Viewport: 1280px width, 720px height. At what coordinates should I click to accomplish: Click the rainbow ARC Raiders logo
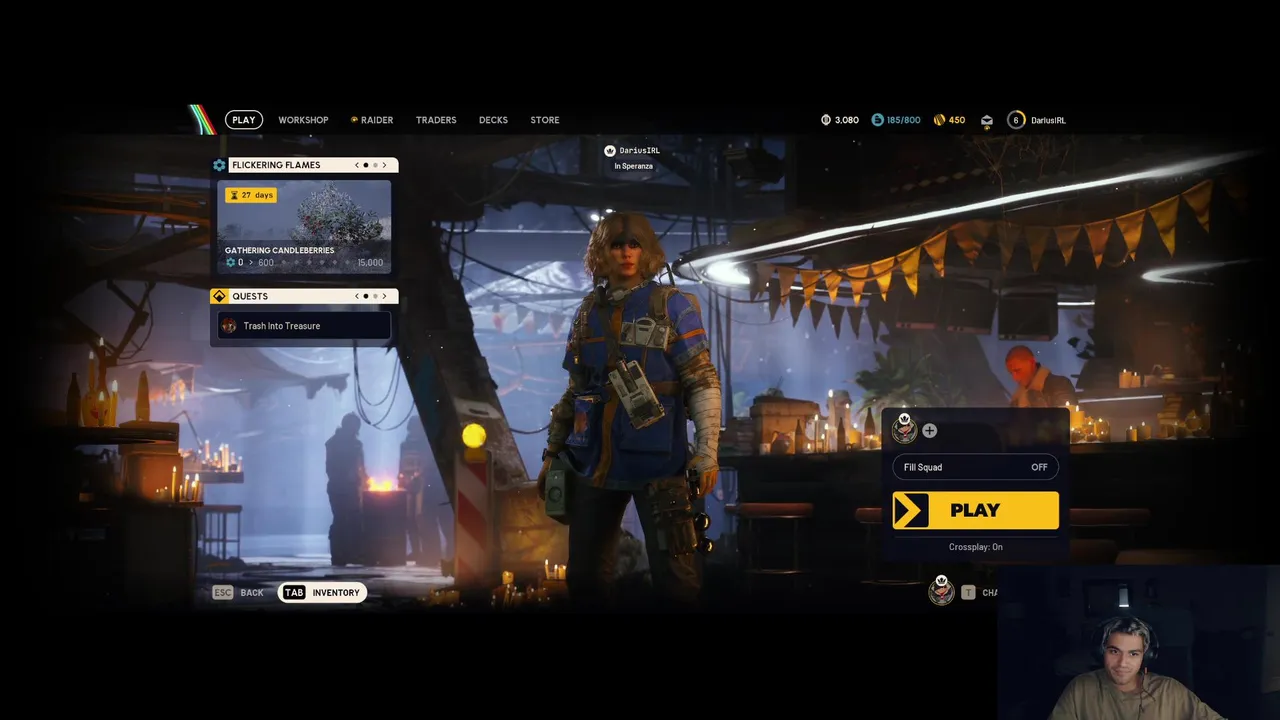pos(202,119)
